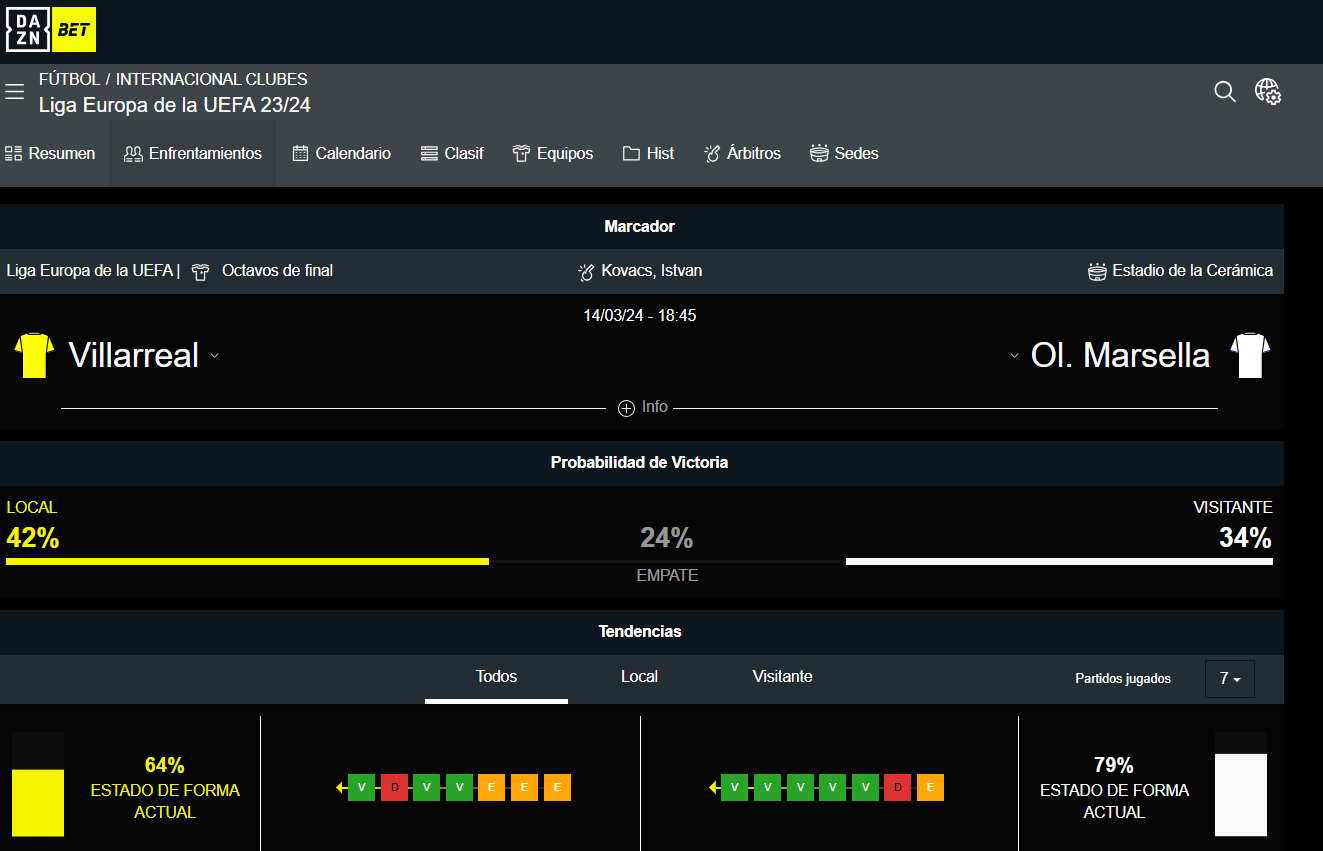Click the Estadio de la Cerámica venue link
Image resolution: width=1323 pixels, height=851 pixels.
point(1193,271)
